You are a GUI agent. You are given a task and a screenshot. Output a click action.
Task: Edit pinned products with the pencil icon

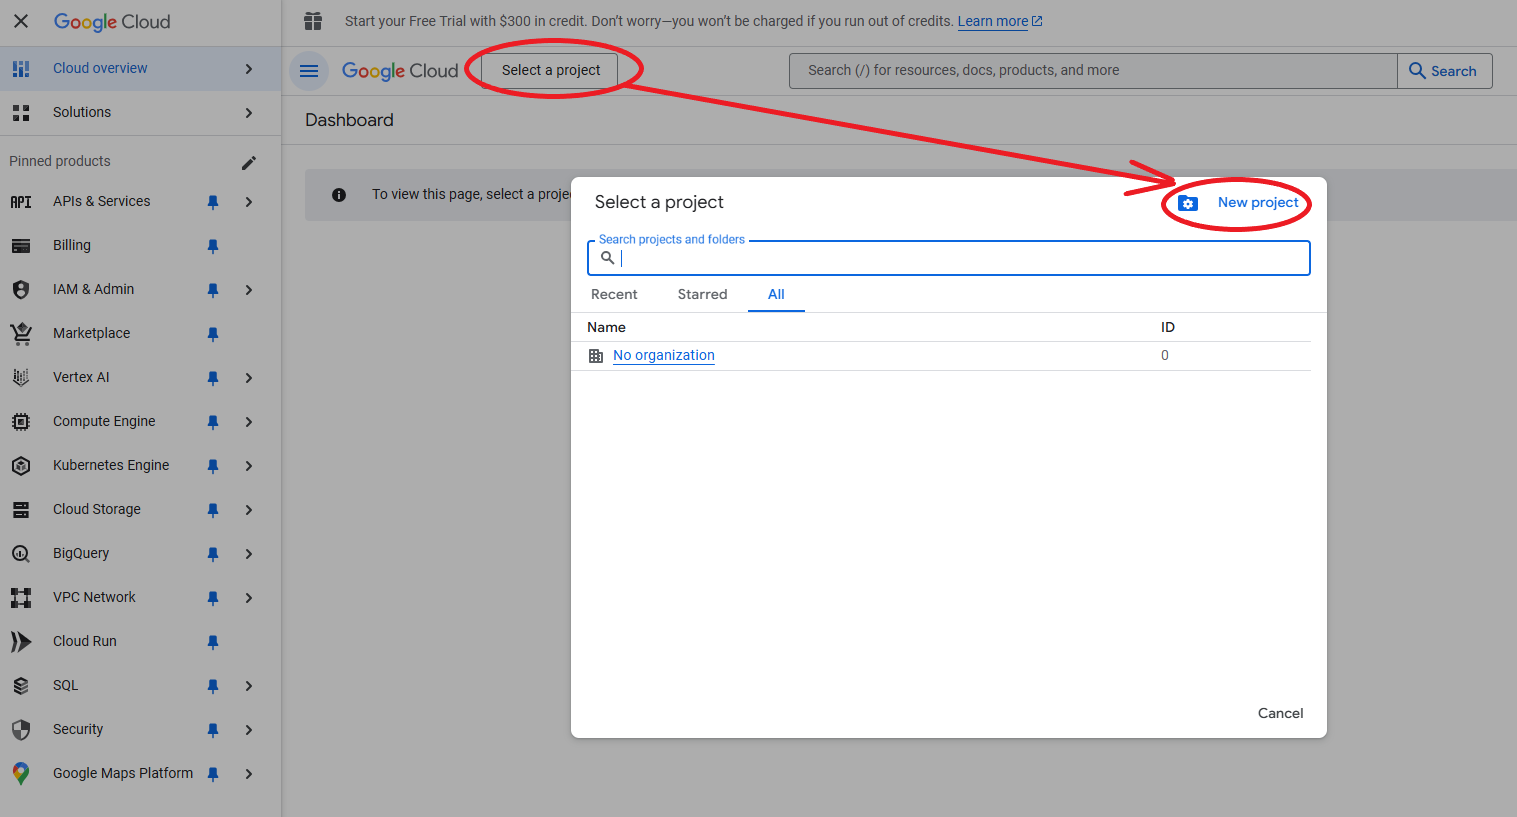tap(249, 162)
